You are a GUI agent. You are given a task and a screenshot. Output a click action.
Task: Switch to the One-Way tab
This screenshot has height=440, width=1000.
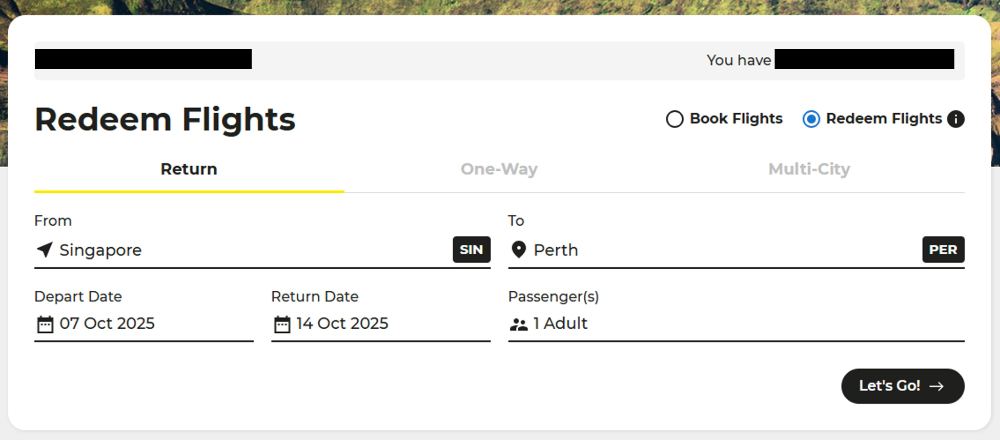point(499,169)
